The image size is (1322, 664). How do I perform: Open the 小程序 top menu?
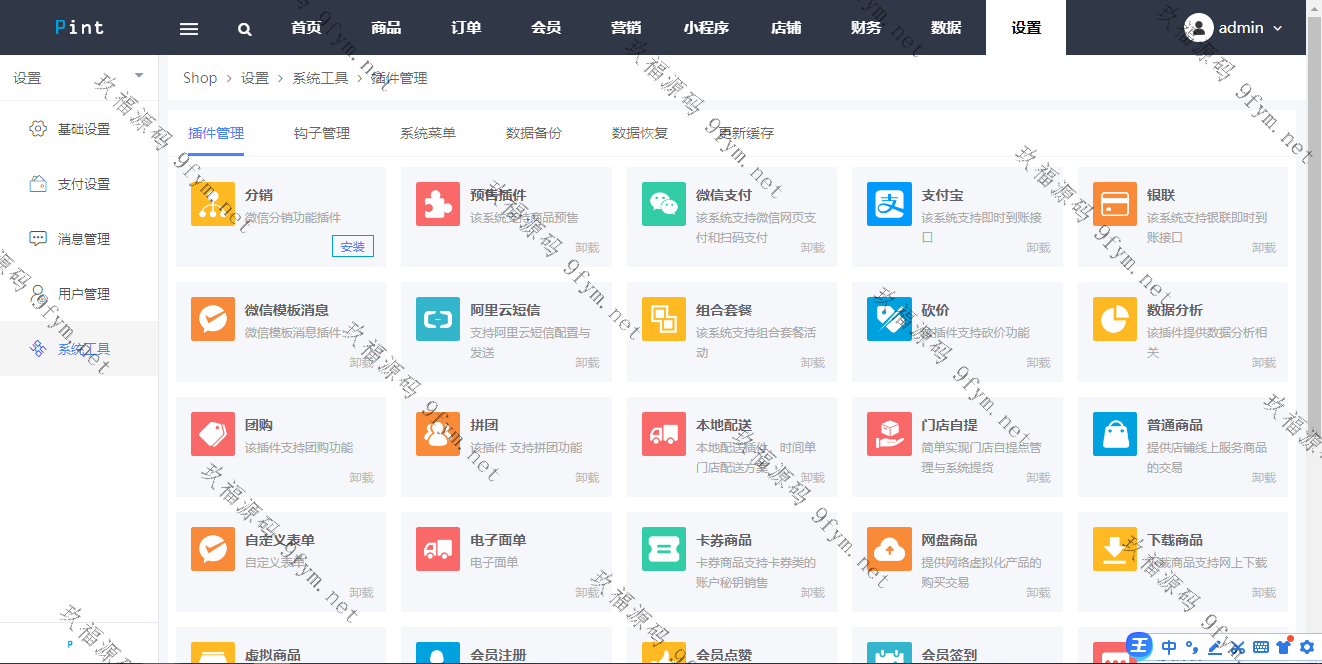click(x=706, y=28)
